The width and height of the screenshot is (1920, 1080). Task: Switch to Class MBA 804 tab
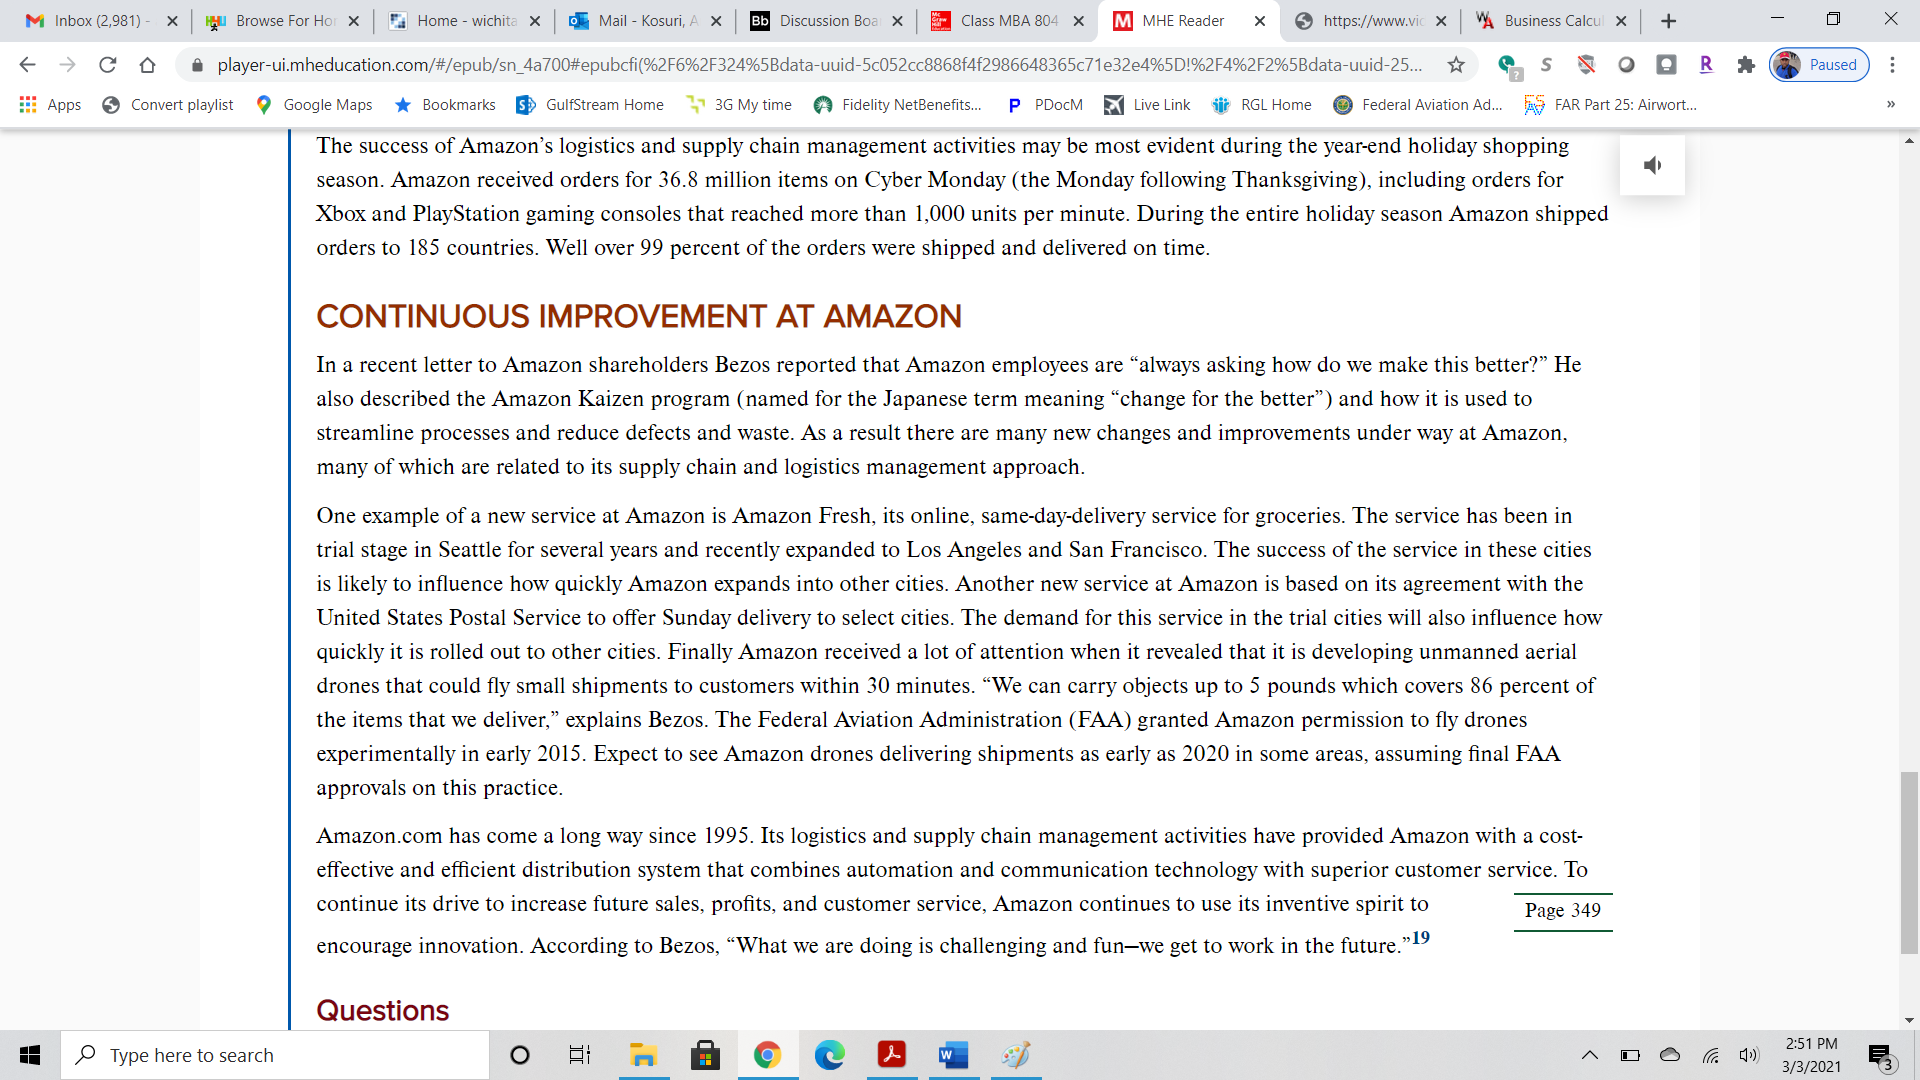(x=1007, y=21)
